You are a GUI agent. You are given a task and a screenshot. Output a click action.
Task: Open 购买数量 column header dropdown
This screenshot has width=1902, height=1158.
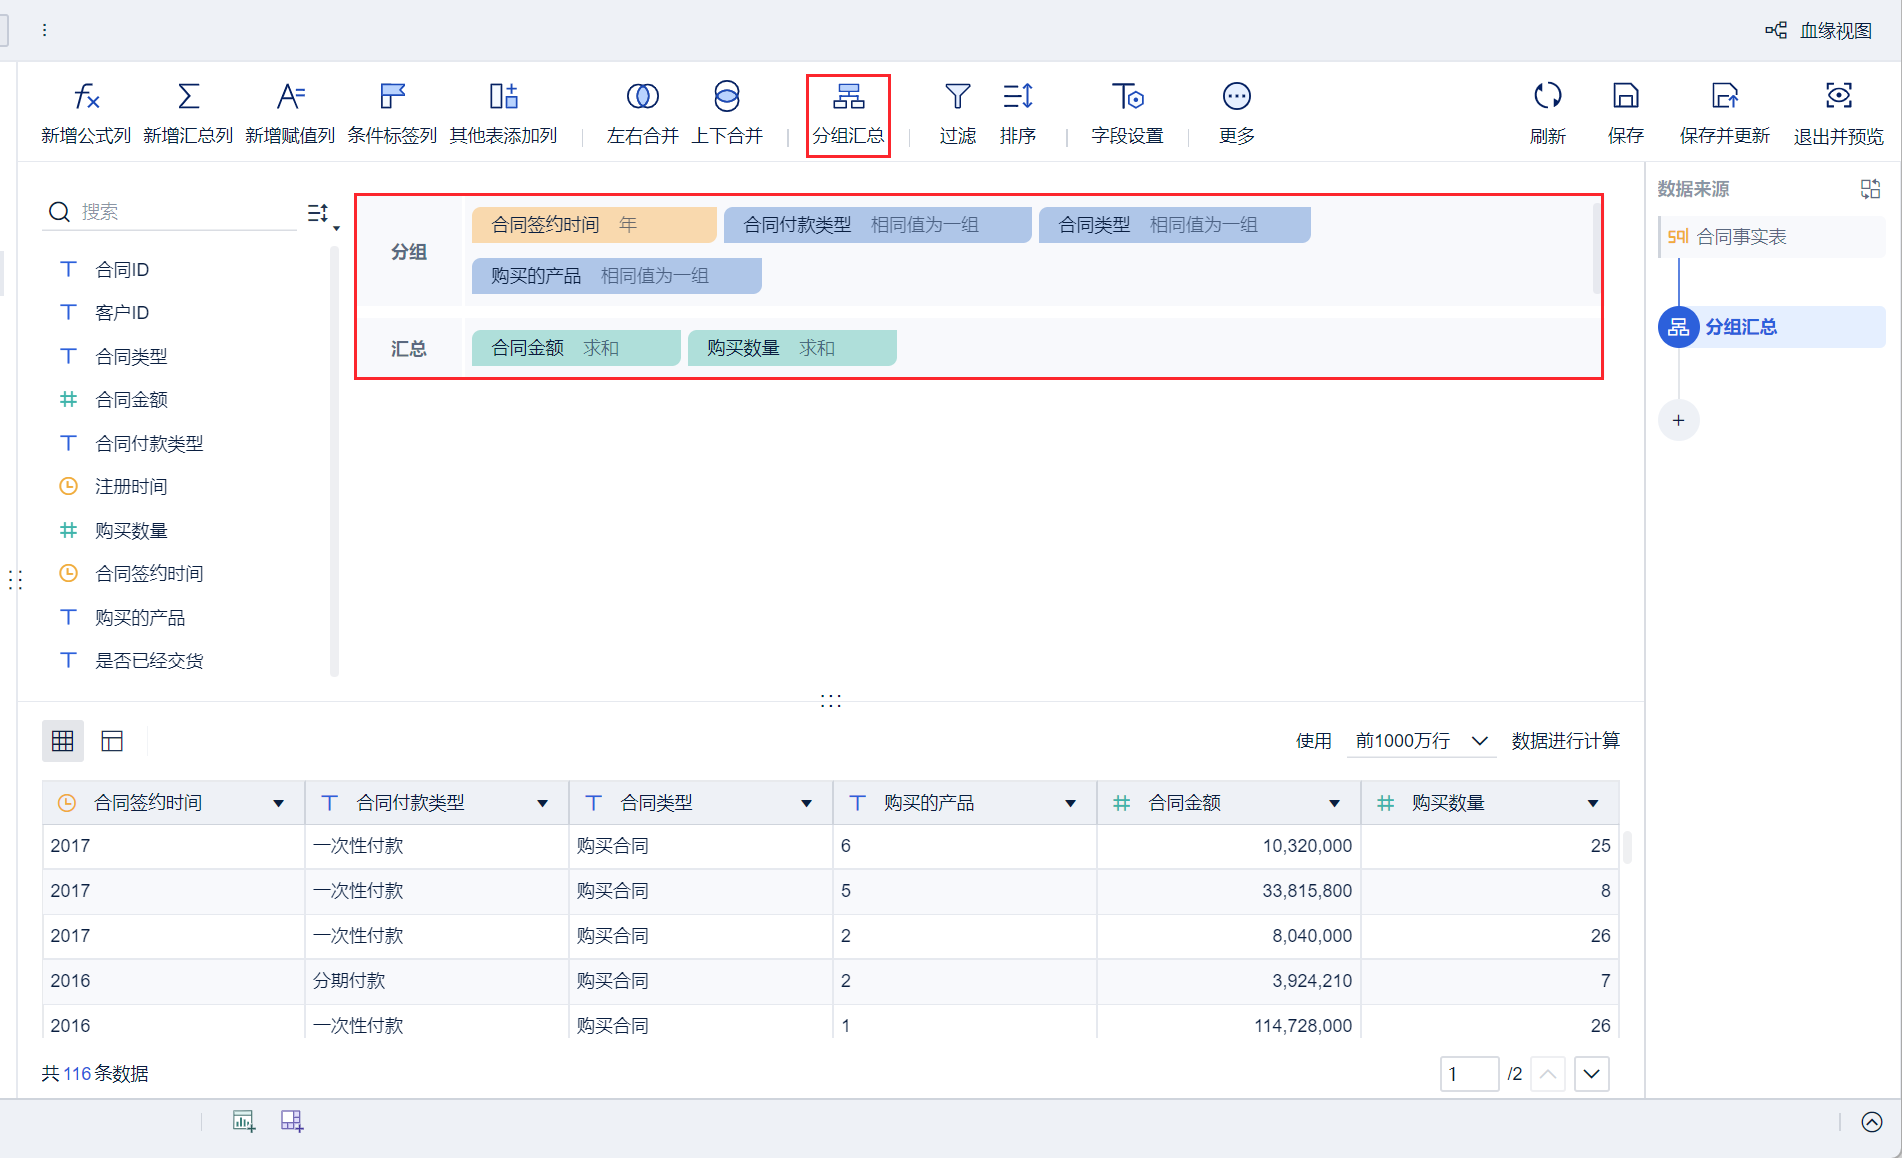1593,803
